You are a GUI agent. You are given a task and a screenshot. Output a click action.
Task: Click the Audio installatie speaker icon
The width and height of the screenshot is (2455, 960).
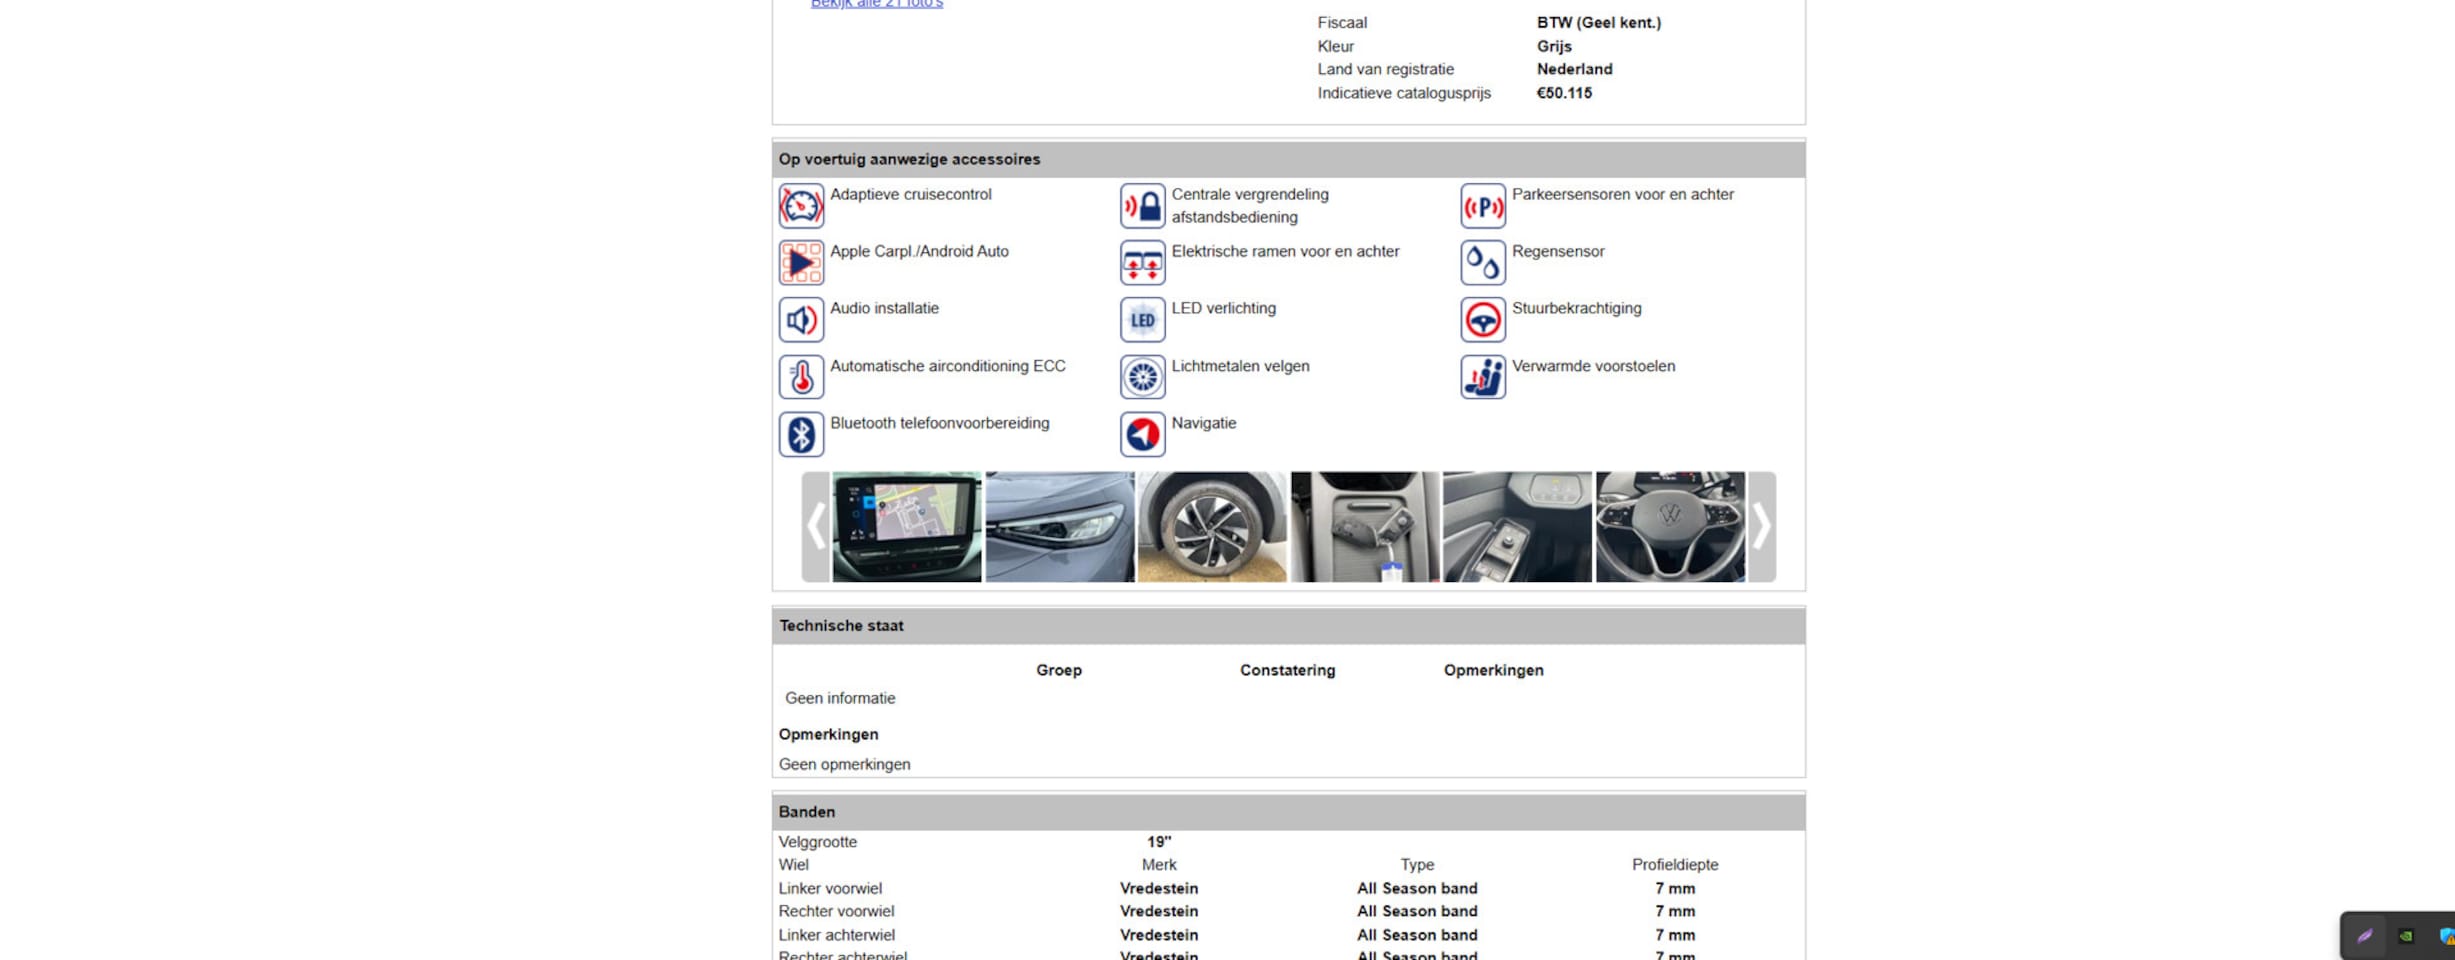click(801, 320)
